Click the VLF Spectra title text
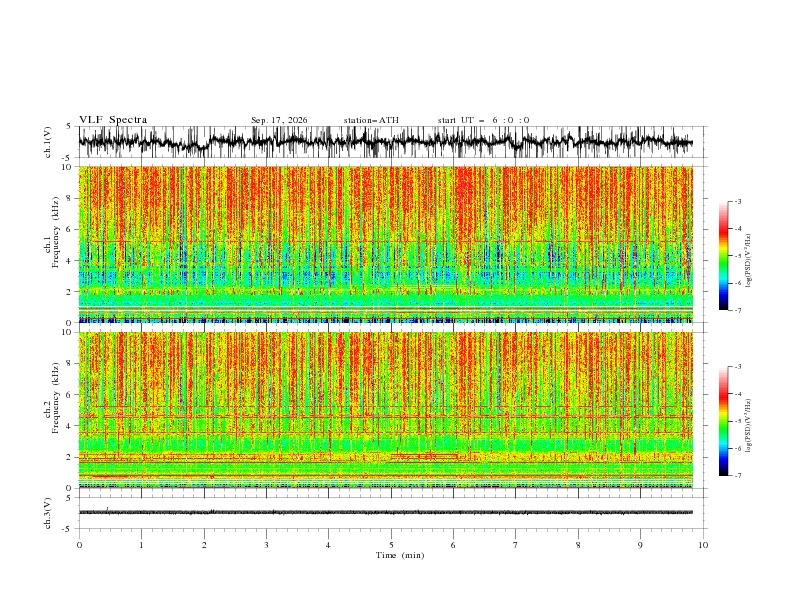This screenshot has height=612, width=792. pyautogui.click(x=113, y=120)
